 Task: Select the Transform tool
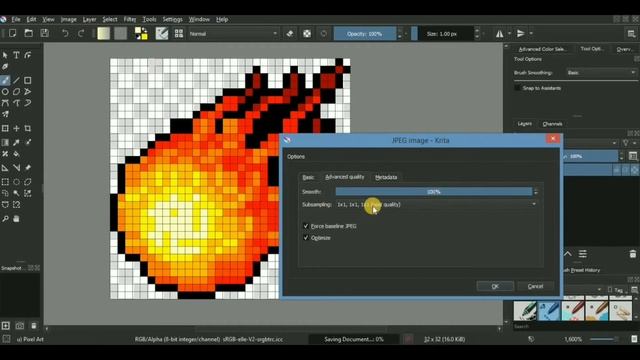pos(5,129)
